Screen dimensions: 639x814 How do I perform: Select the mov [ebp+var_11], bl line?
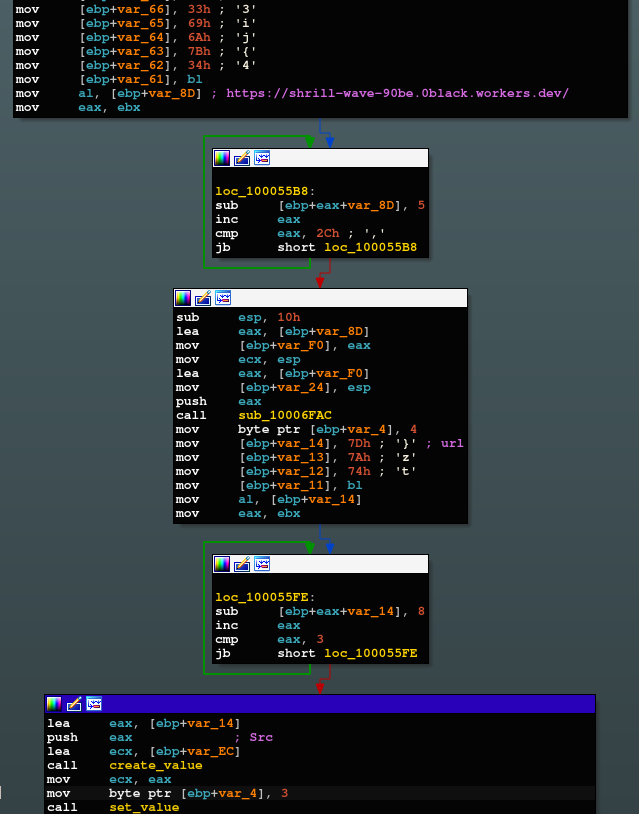pyautogui.click(x=269, y=485)
